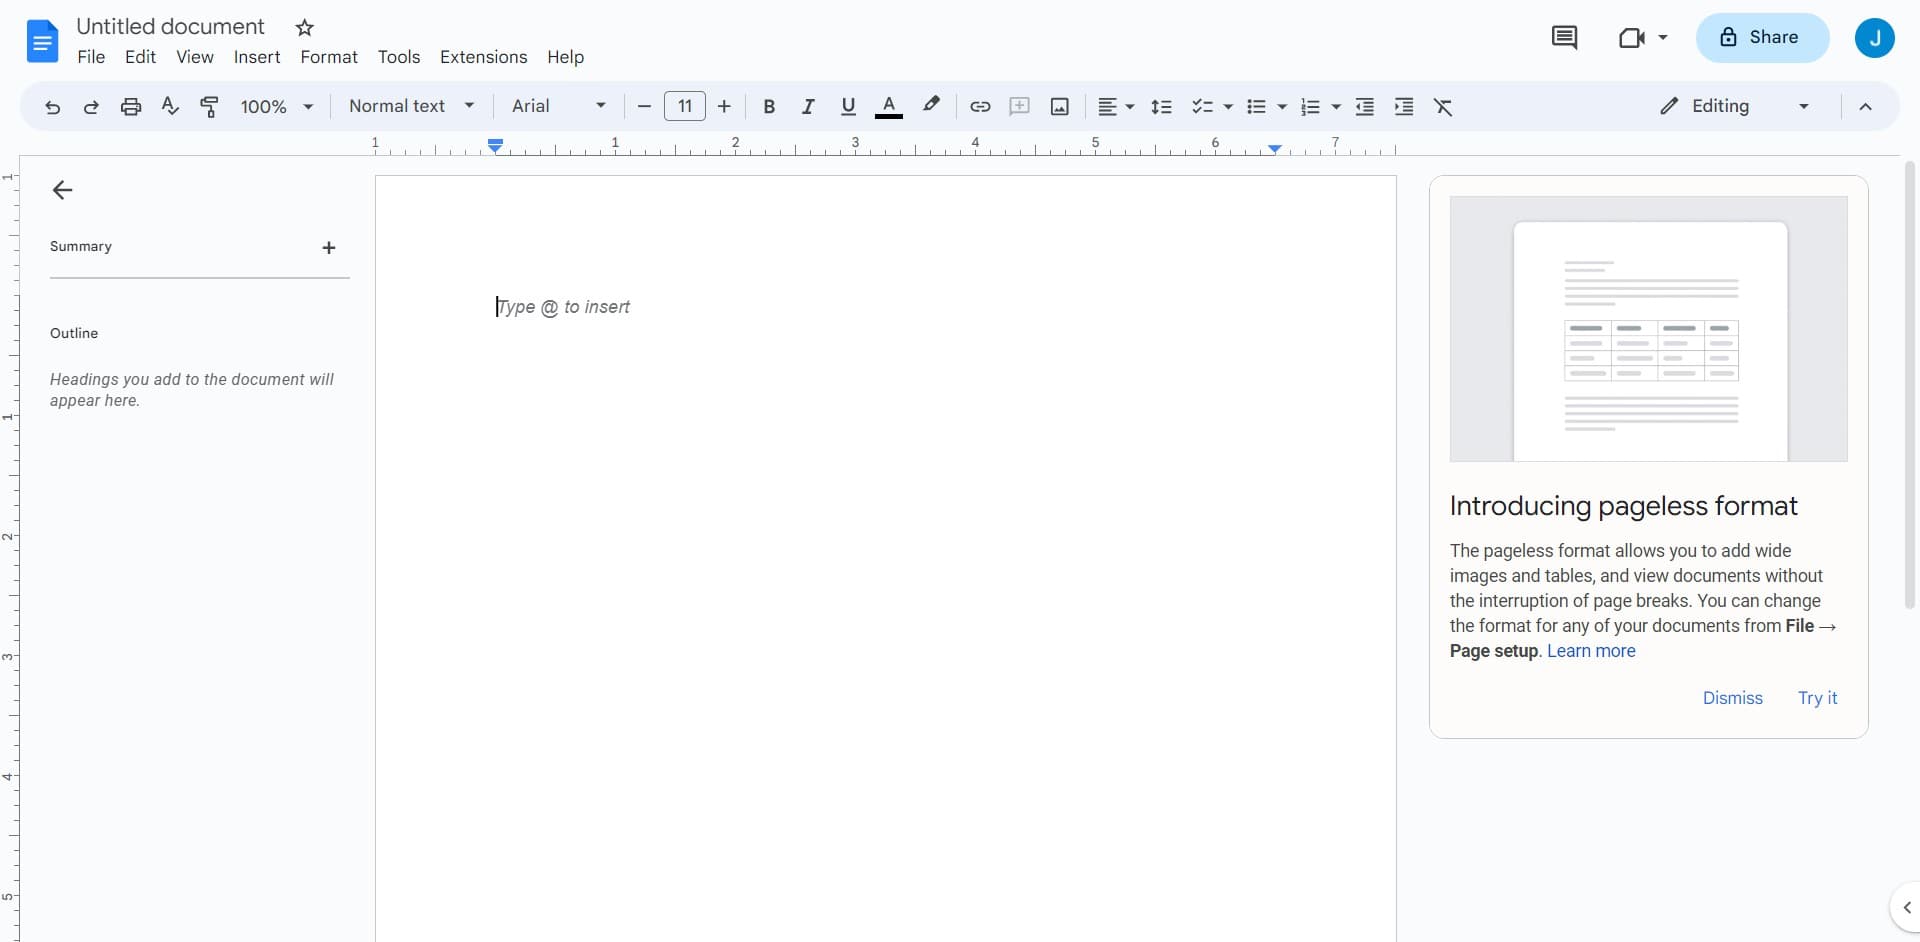Click the Learn more link
The image size is (1920, 942).
point(1591,651)
